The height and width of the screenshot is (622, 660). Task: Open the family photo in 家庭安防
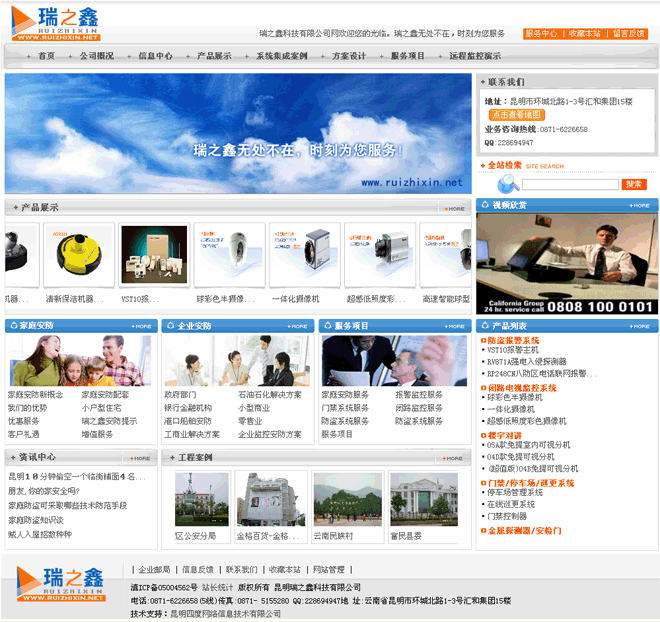pyautogui.click(x=80, y=361)
